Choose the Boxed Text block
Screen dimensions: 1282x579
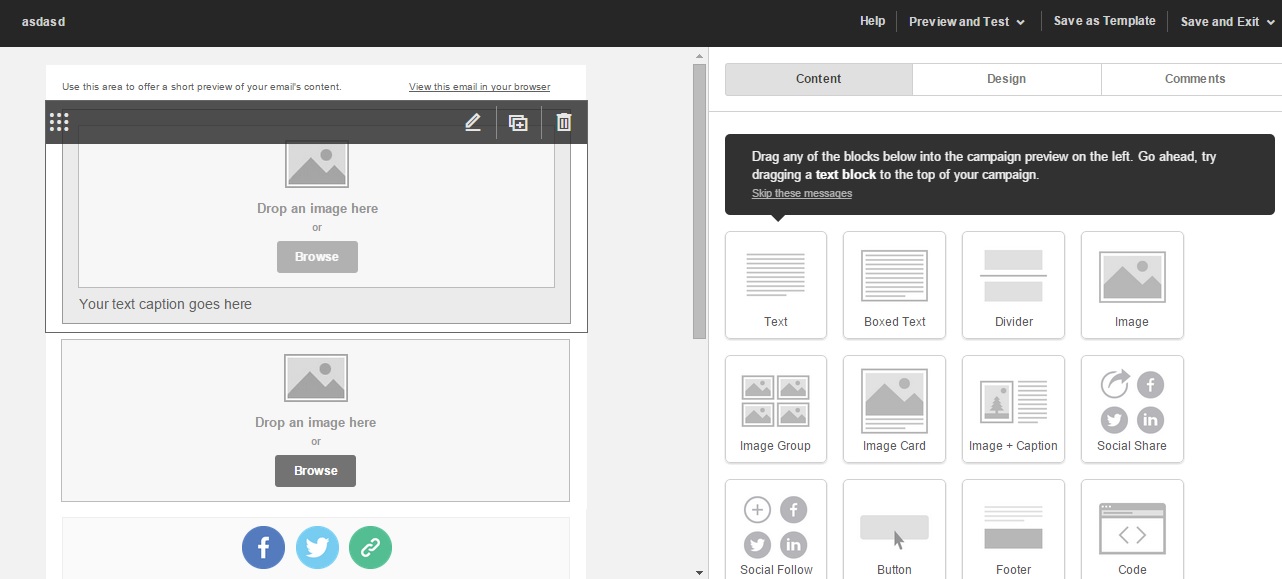click(x=894, y=285)
